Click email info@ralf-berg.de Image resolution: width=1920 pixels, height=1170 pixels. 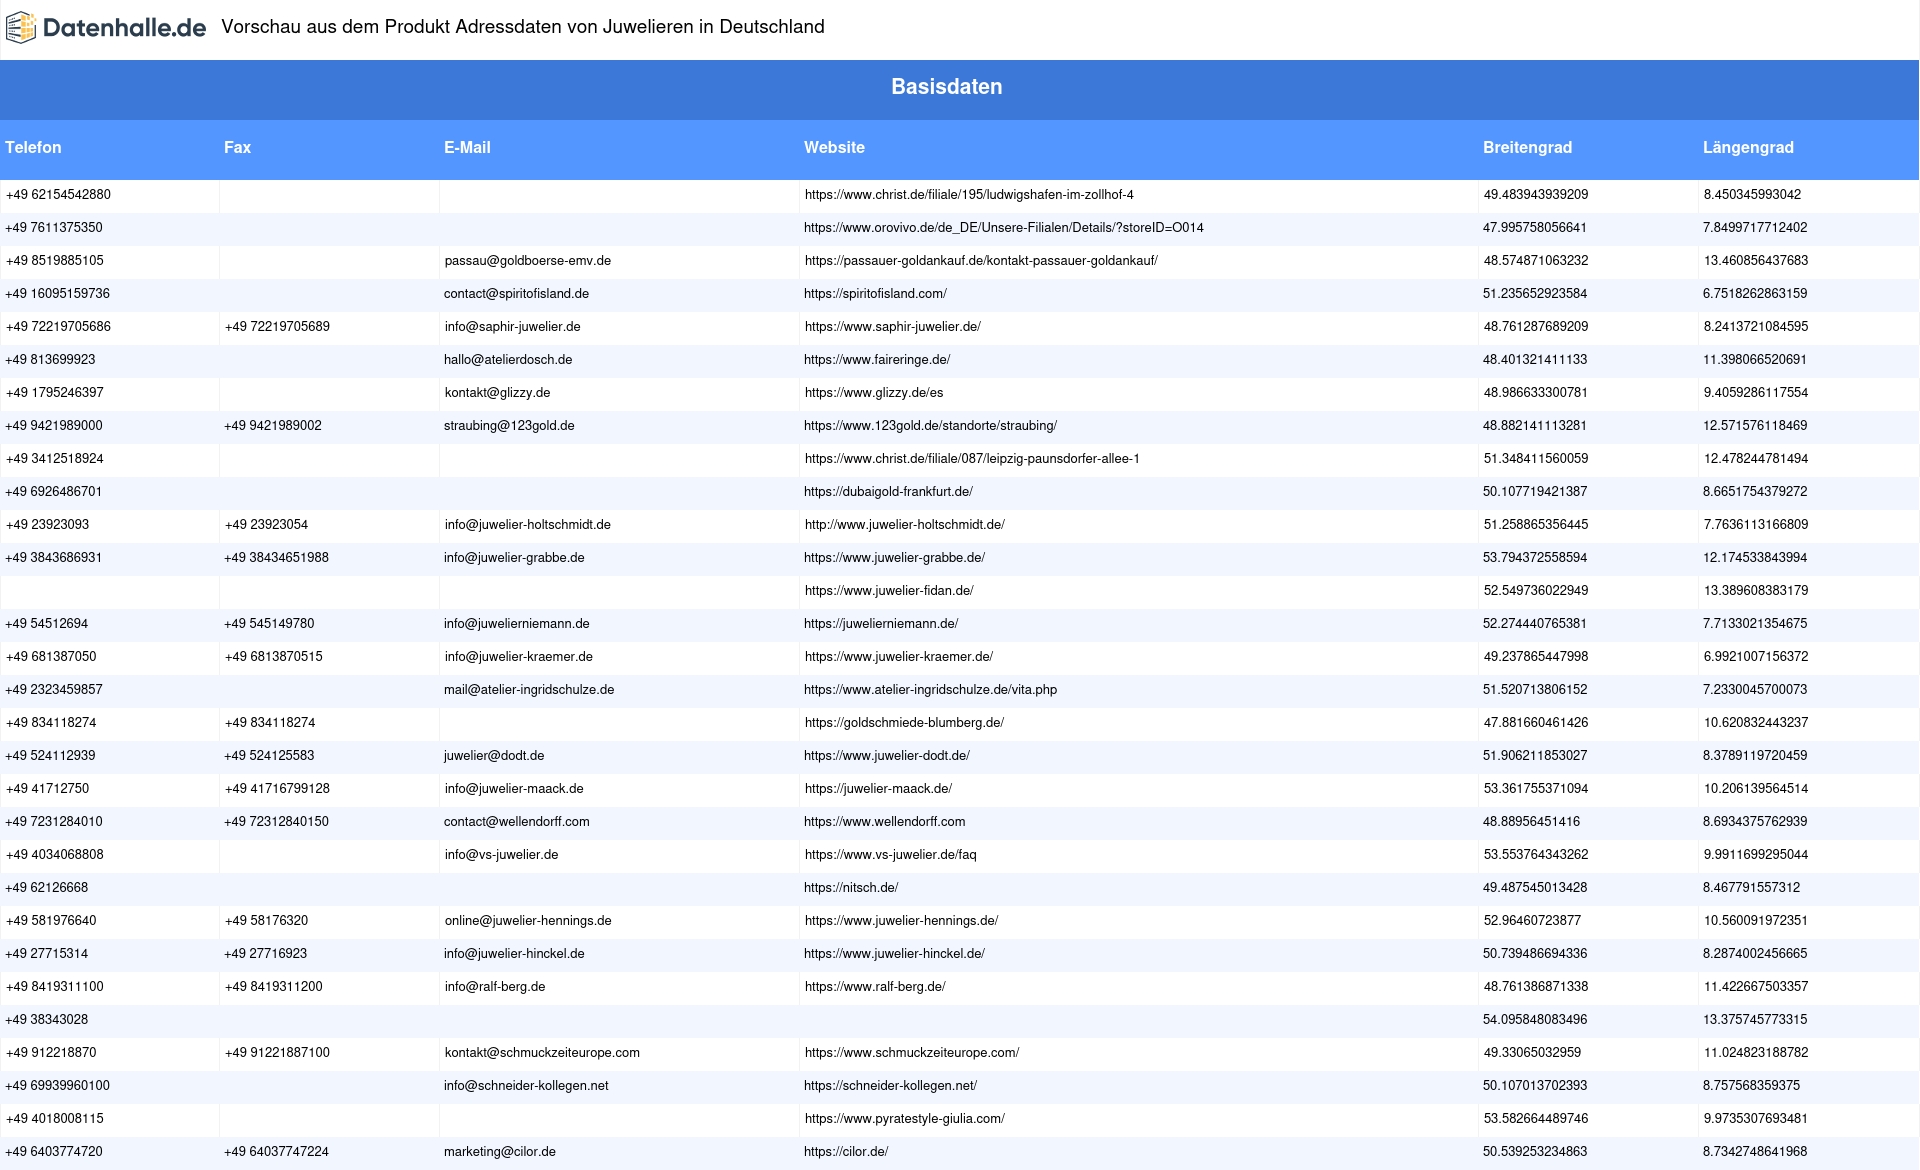point(495,987)
